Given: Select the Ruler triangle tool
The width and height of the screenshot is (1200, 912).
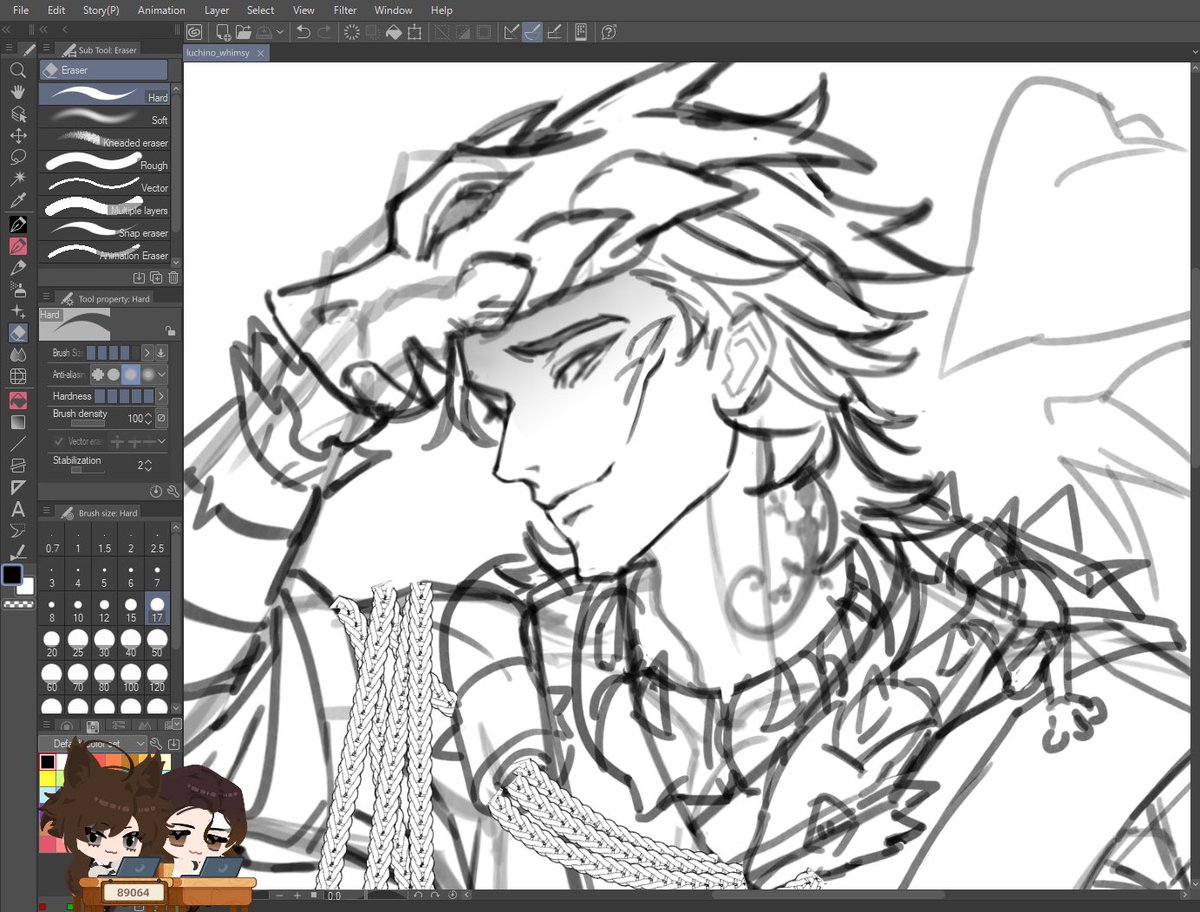Looking at the screenshot, I should click(x=17, y=487).
